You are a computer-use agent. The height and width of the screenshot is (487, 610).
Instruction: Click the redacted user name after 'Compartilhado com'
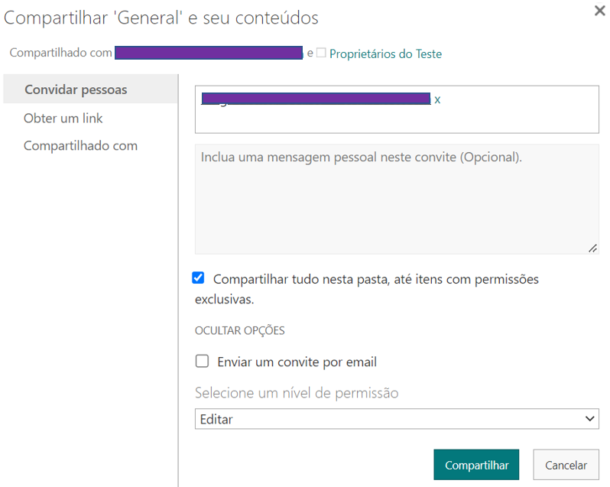click(208, 53)
